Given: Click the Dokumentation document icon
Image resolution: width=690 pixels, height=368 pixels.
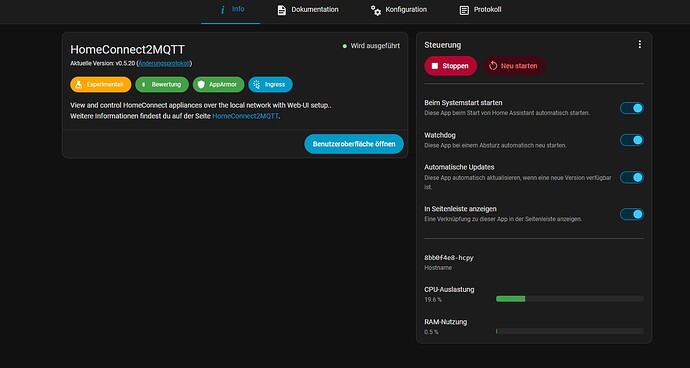Looking at the screenshot, I should [281, 10].
